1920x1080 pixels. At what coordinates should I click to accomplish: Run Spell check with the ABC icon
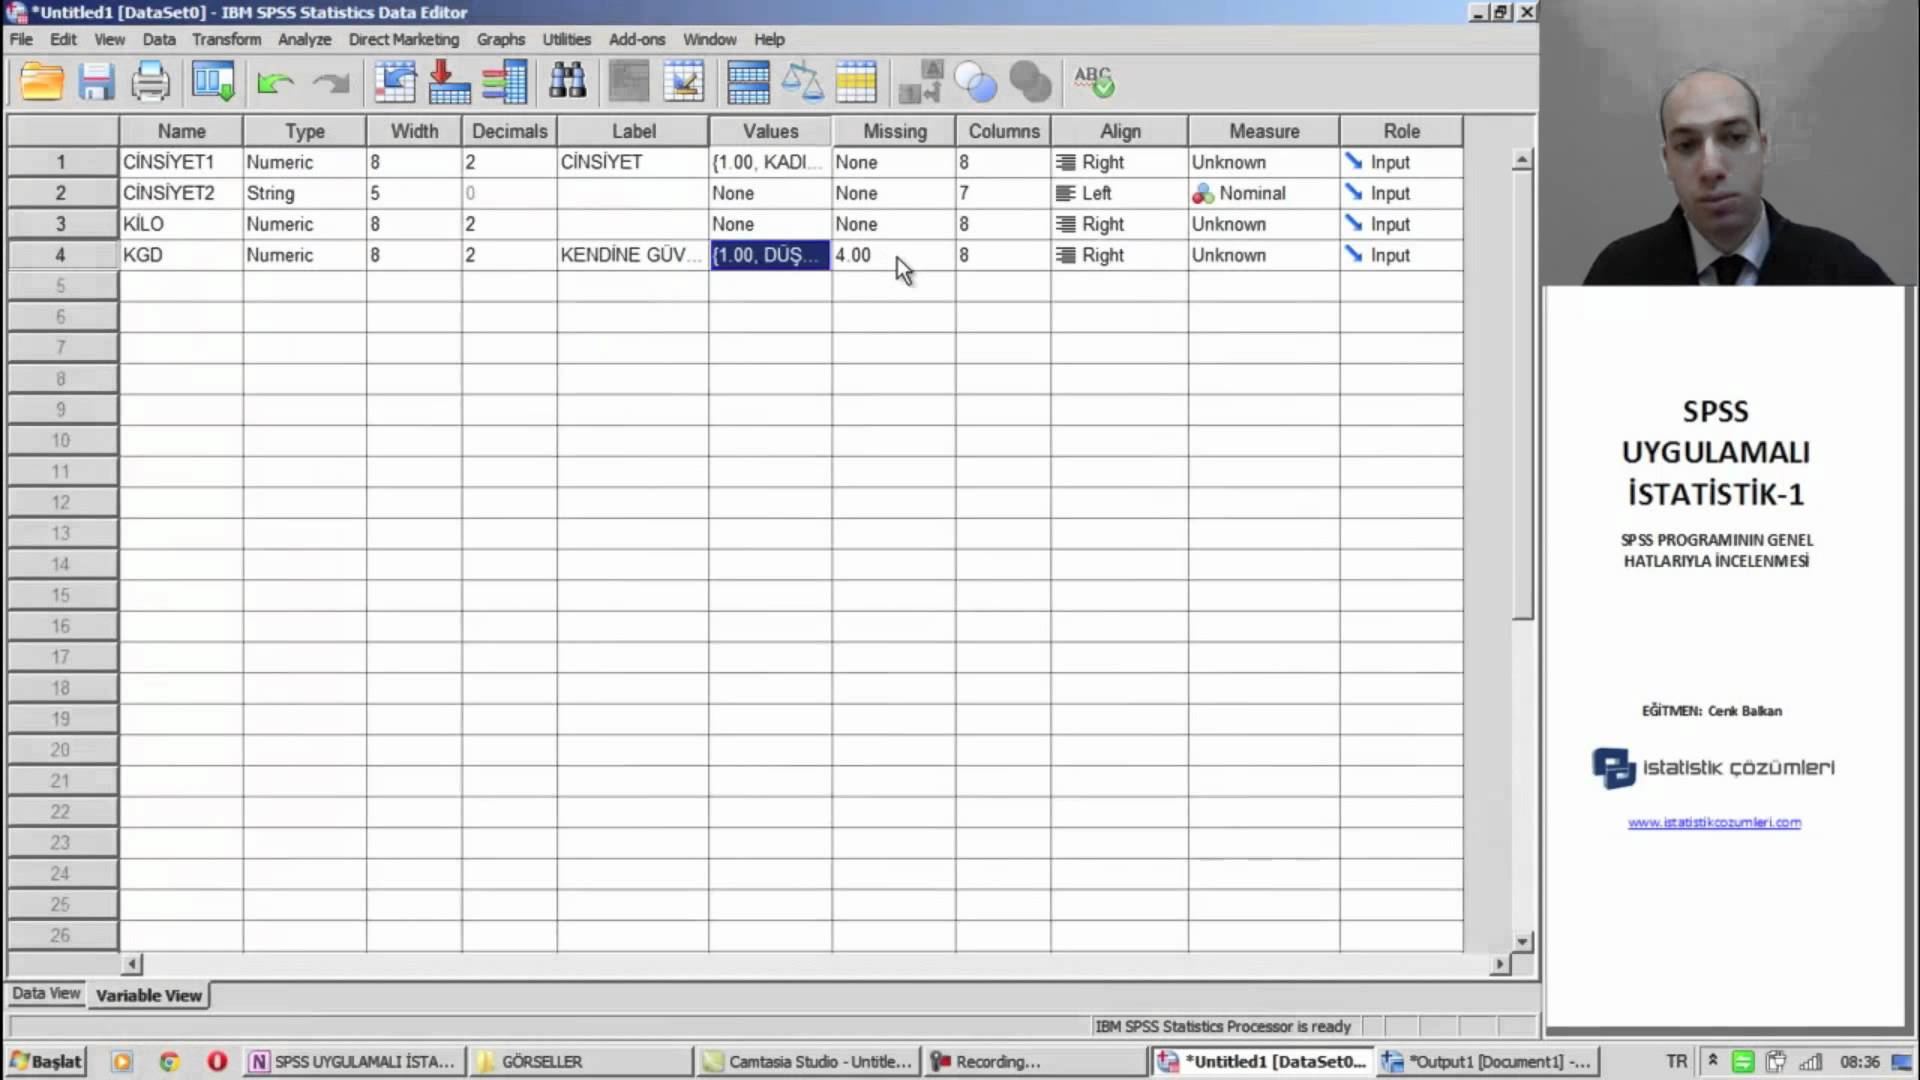(x=1094, y=82)
